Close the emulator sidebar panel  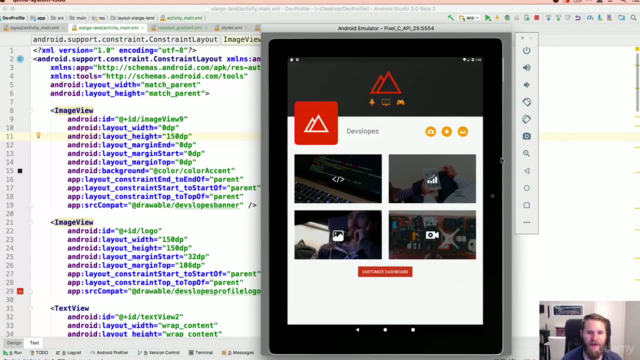click(522, 38)
